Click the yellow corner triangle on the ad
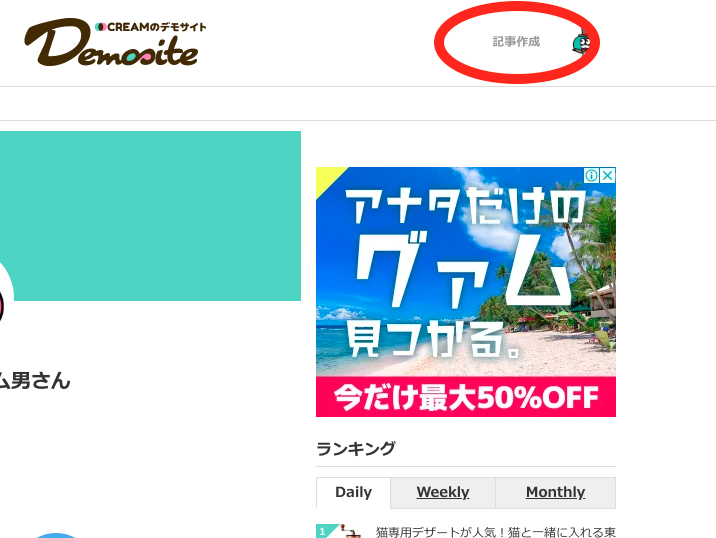This screenshot has width=716, height=538. pyautogui.click(x=326, y=178)
